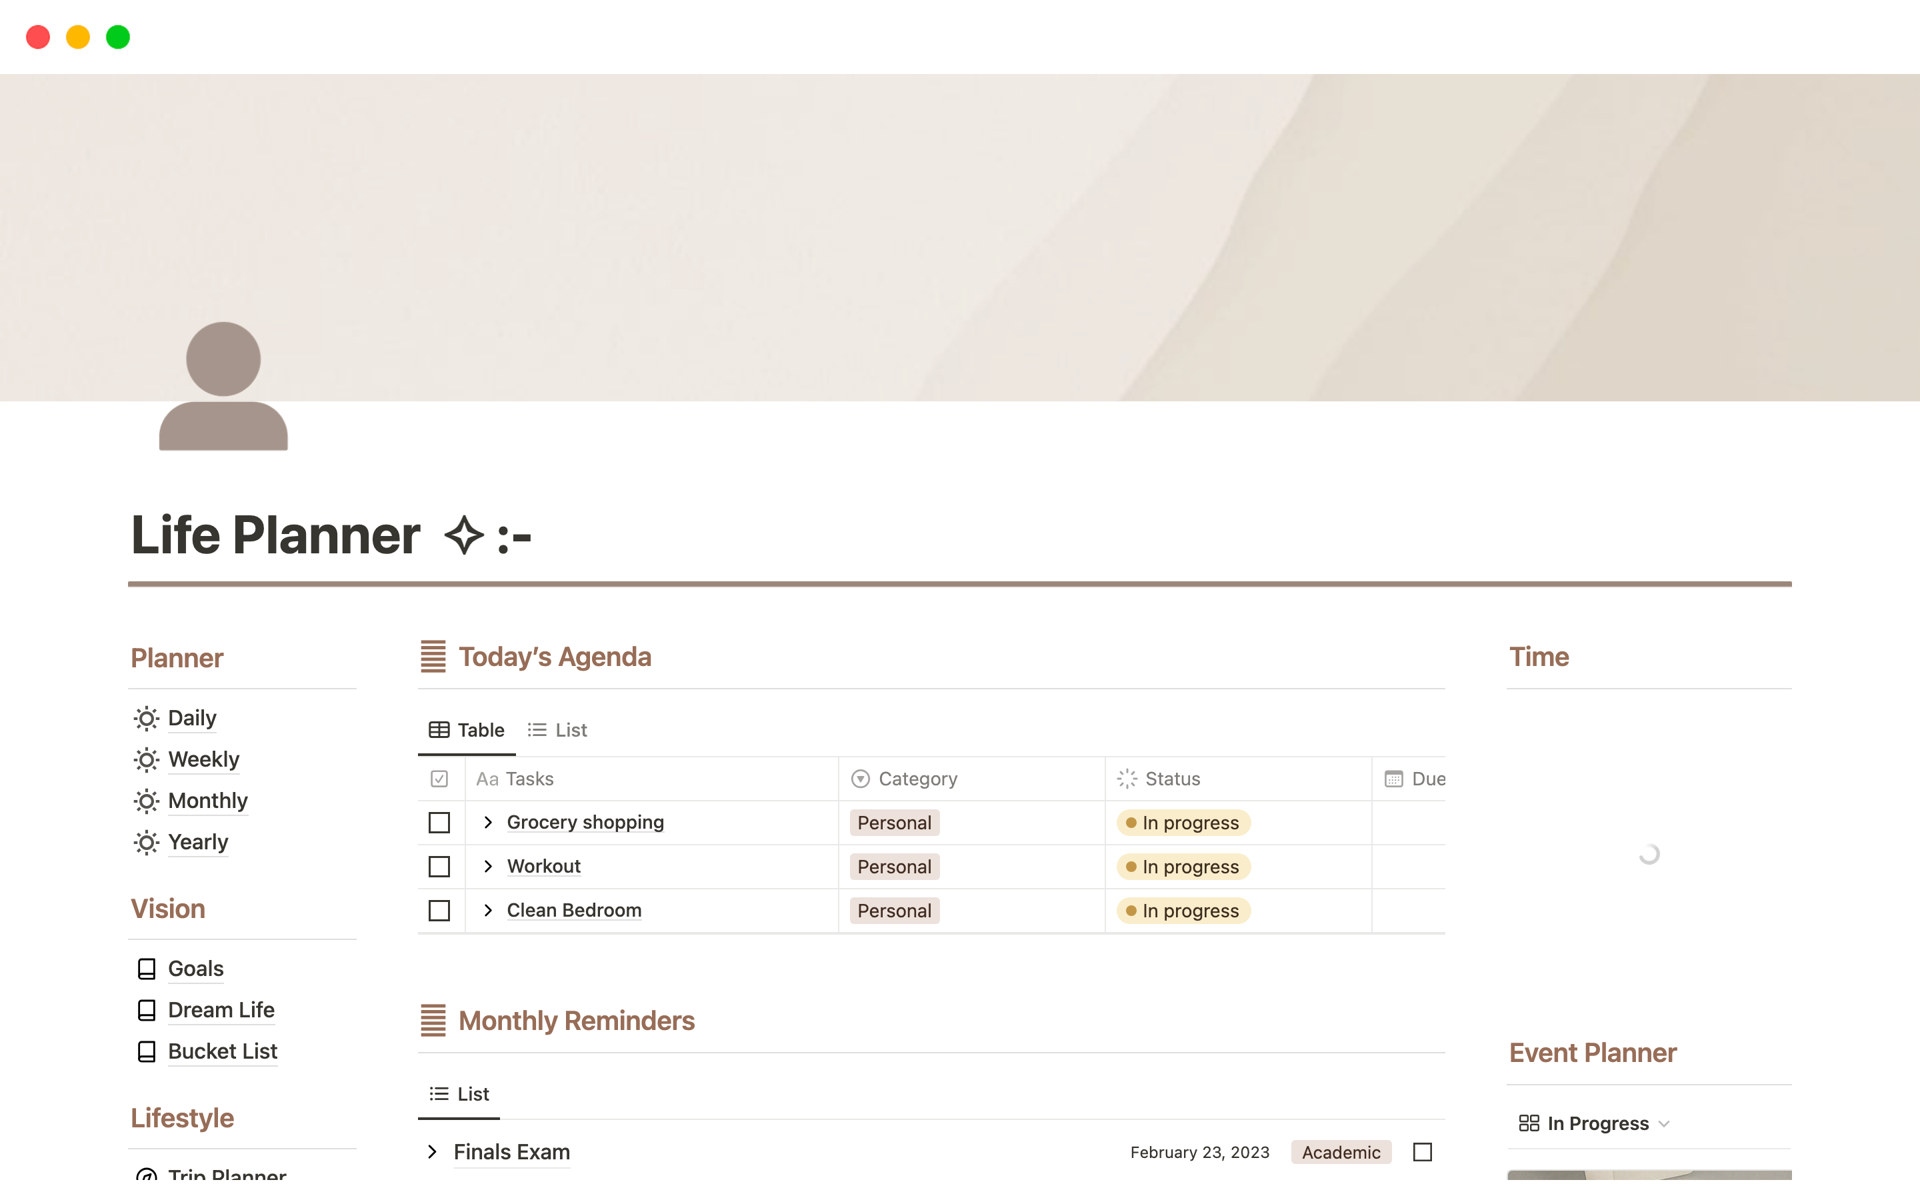Tick the Workout task checkbox
Screen dimensions: 1920x1200
439,867
